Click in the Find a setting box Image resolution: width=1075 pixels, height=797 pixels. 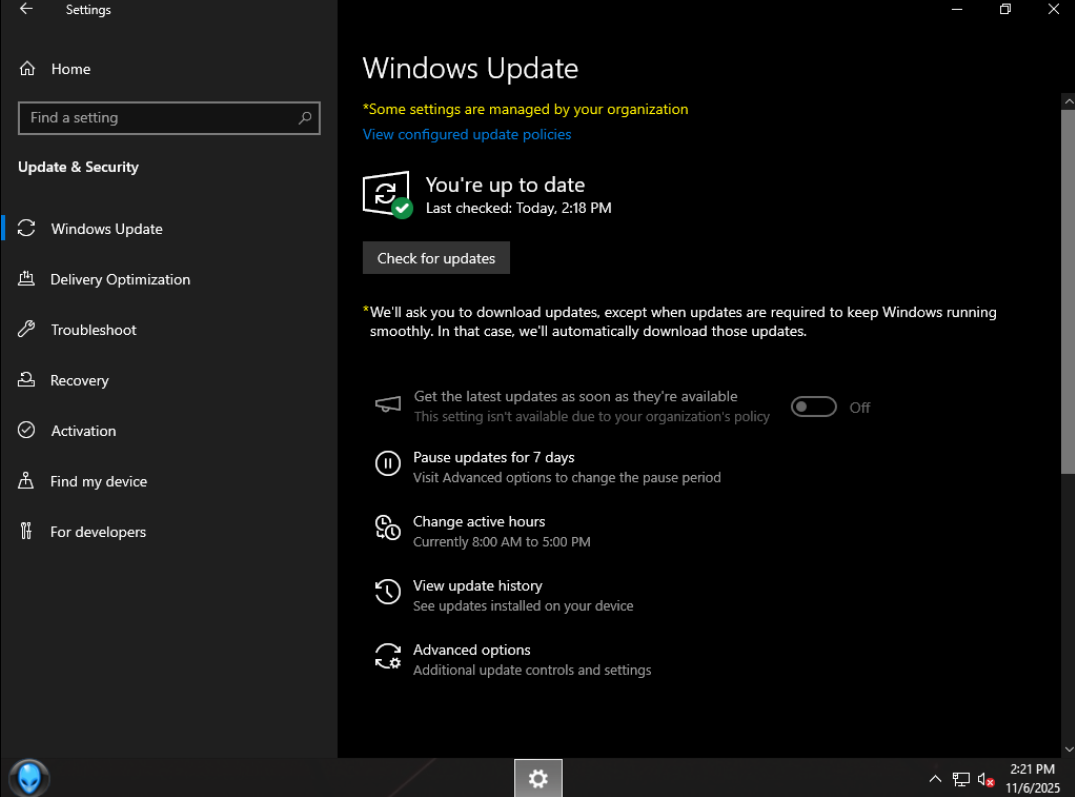(160, 118)
